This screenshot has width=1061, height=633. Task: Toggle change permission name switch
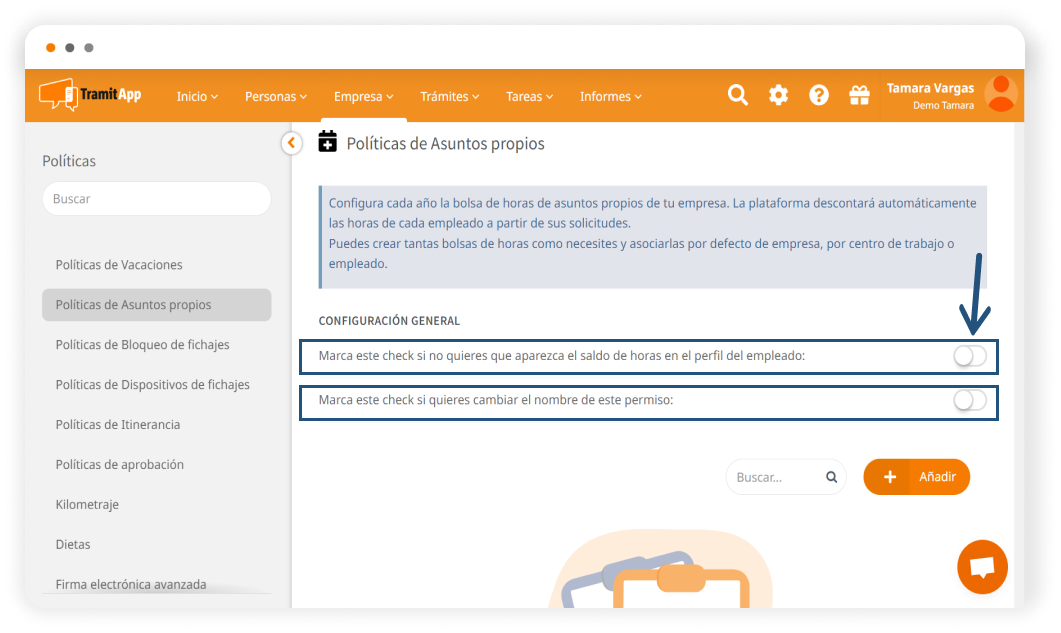(x=969, y=400)
